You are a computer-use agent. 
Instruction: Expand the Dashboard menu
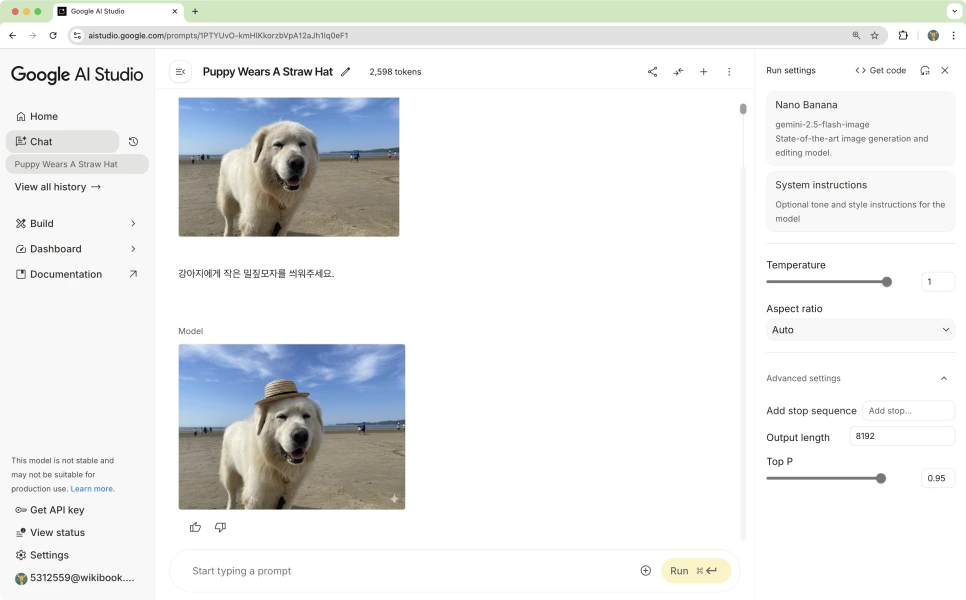76,249
